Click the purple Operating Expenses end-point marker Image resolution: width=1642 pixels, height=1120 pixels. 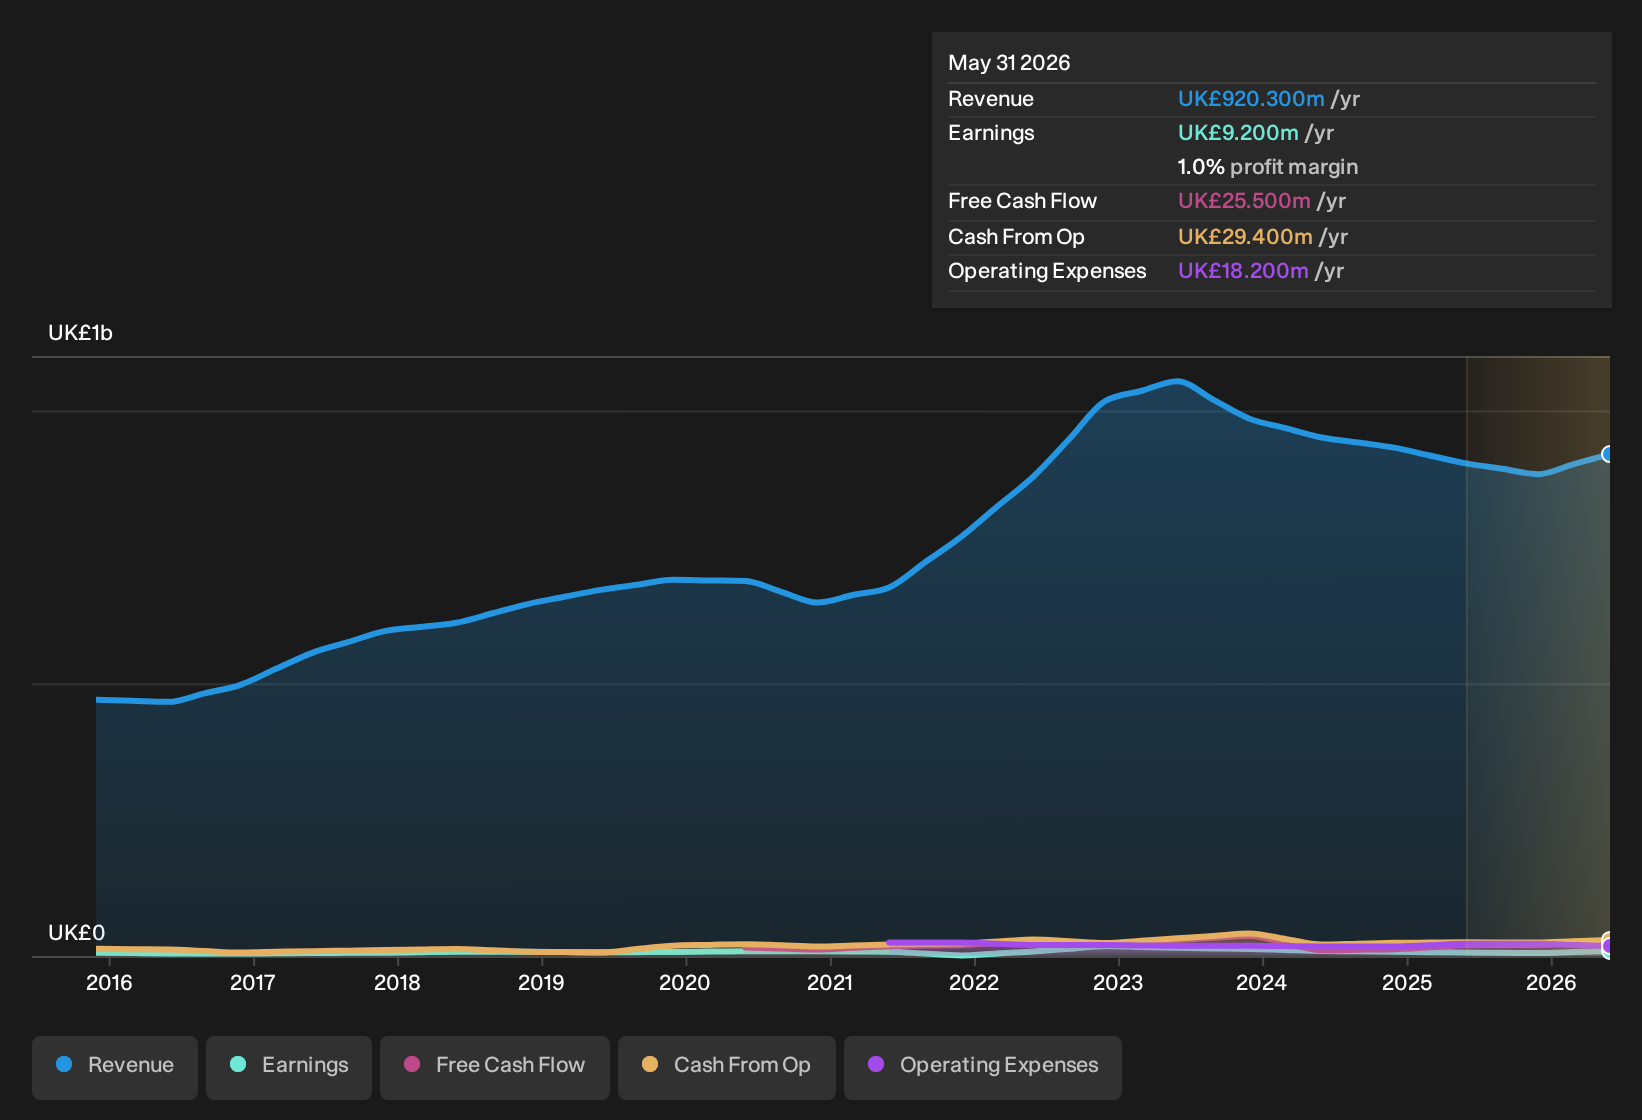[1608, 946]
